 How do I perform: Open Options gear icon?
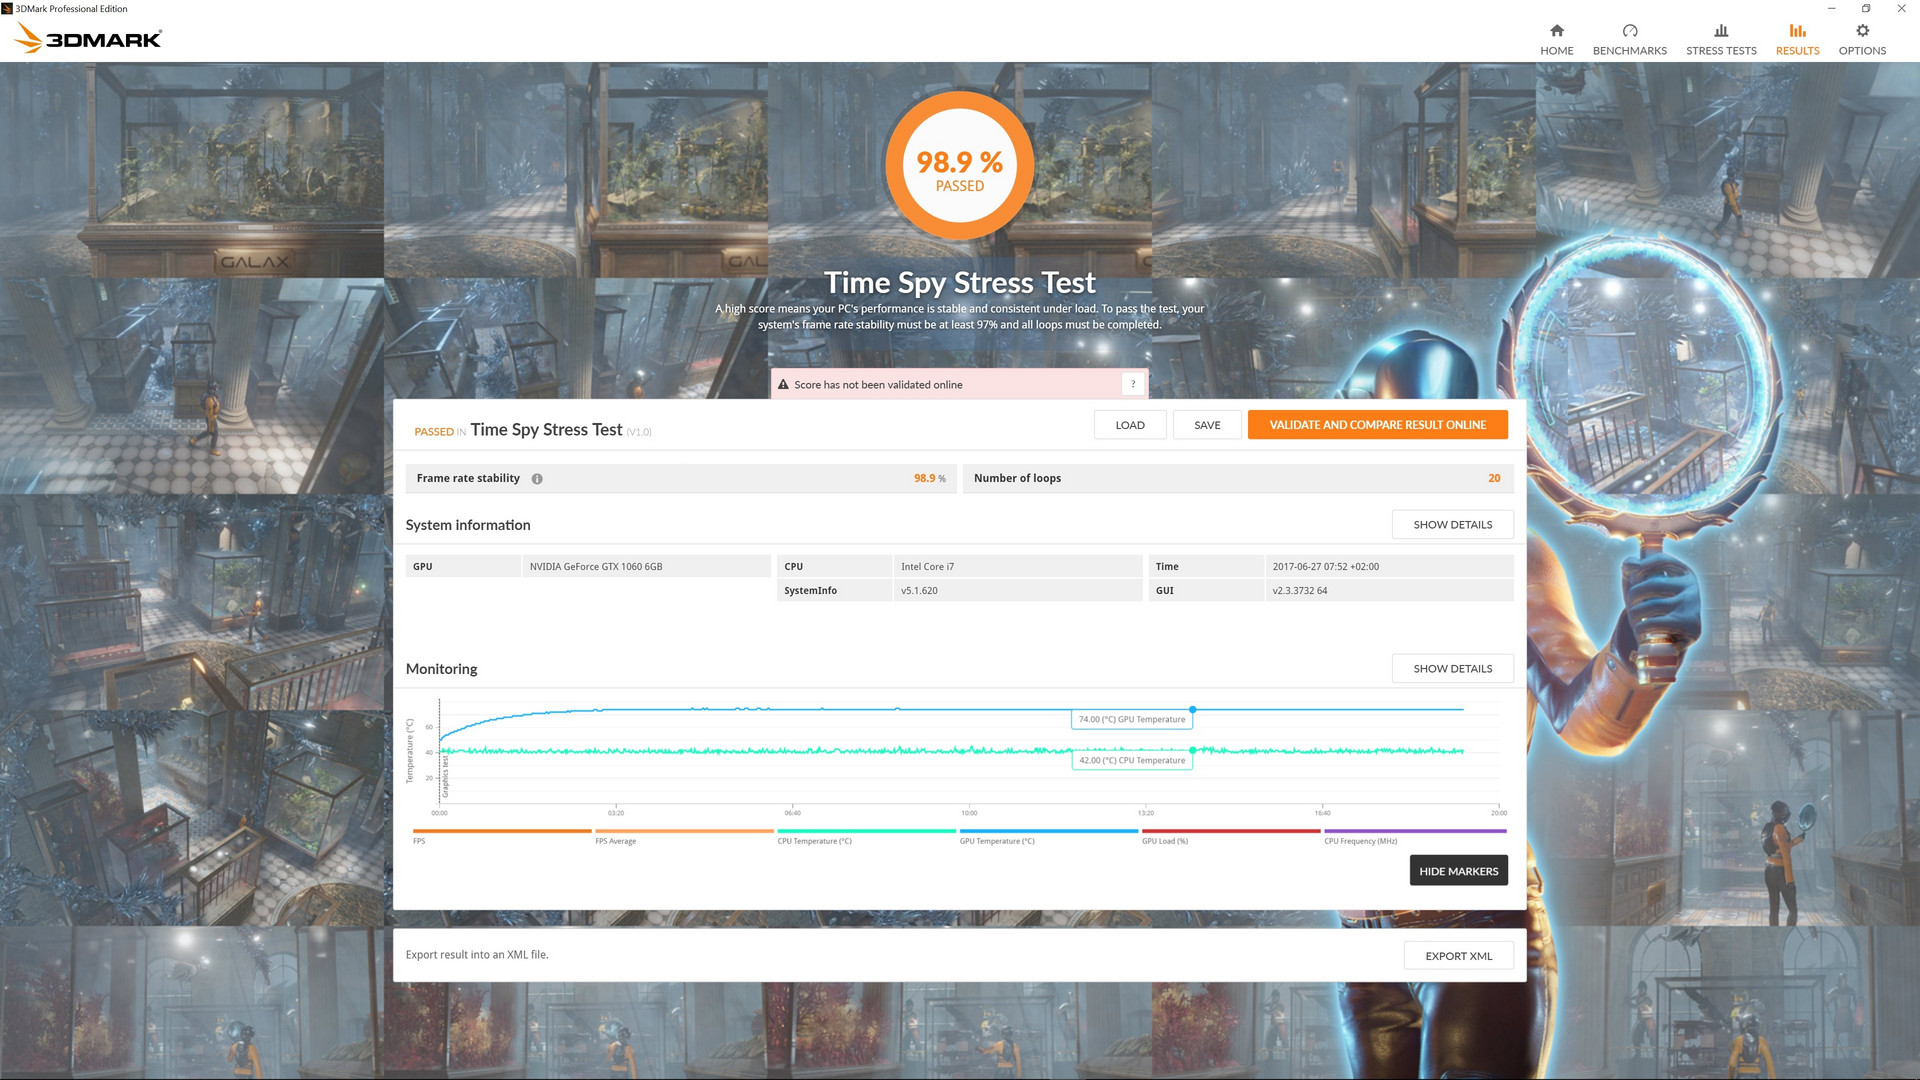click(1861, 31)
